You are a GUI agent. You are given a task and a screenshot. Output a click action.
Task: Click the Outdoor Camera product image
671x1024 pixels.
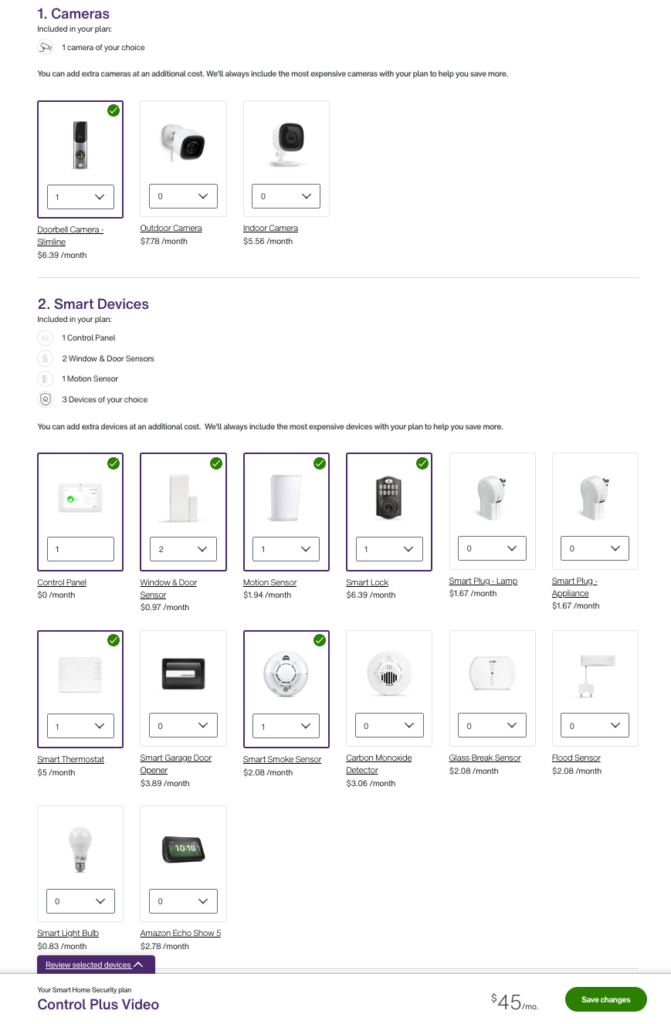pos(183,143)
